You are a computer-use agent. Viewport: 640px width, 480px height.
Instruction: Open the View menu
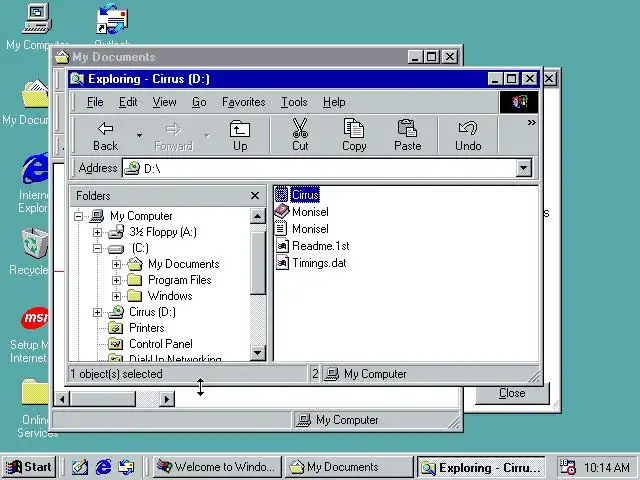tap(164, 102)
